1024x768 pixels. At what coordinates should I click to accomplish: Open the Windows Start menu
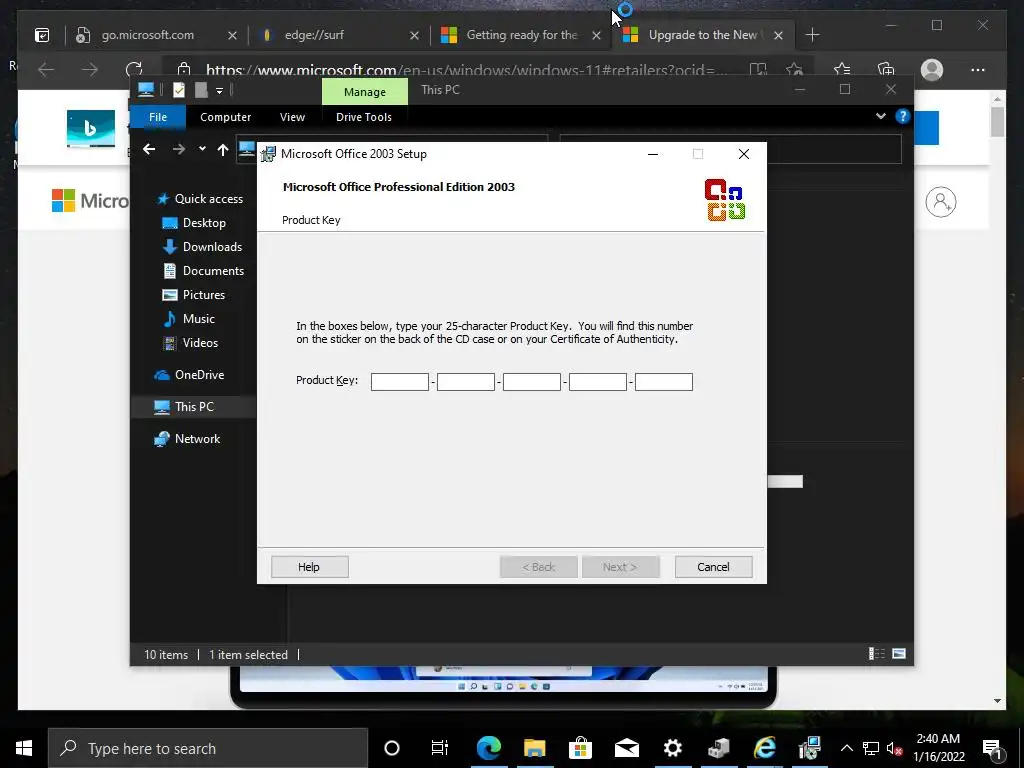[x=24, y=748]
